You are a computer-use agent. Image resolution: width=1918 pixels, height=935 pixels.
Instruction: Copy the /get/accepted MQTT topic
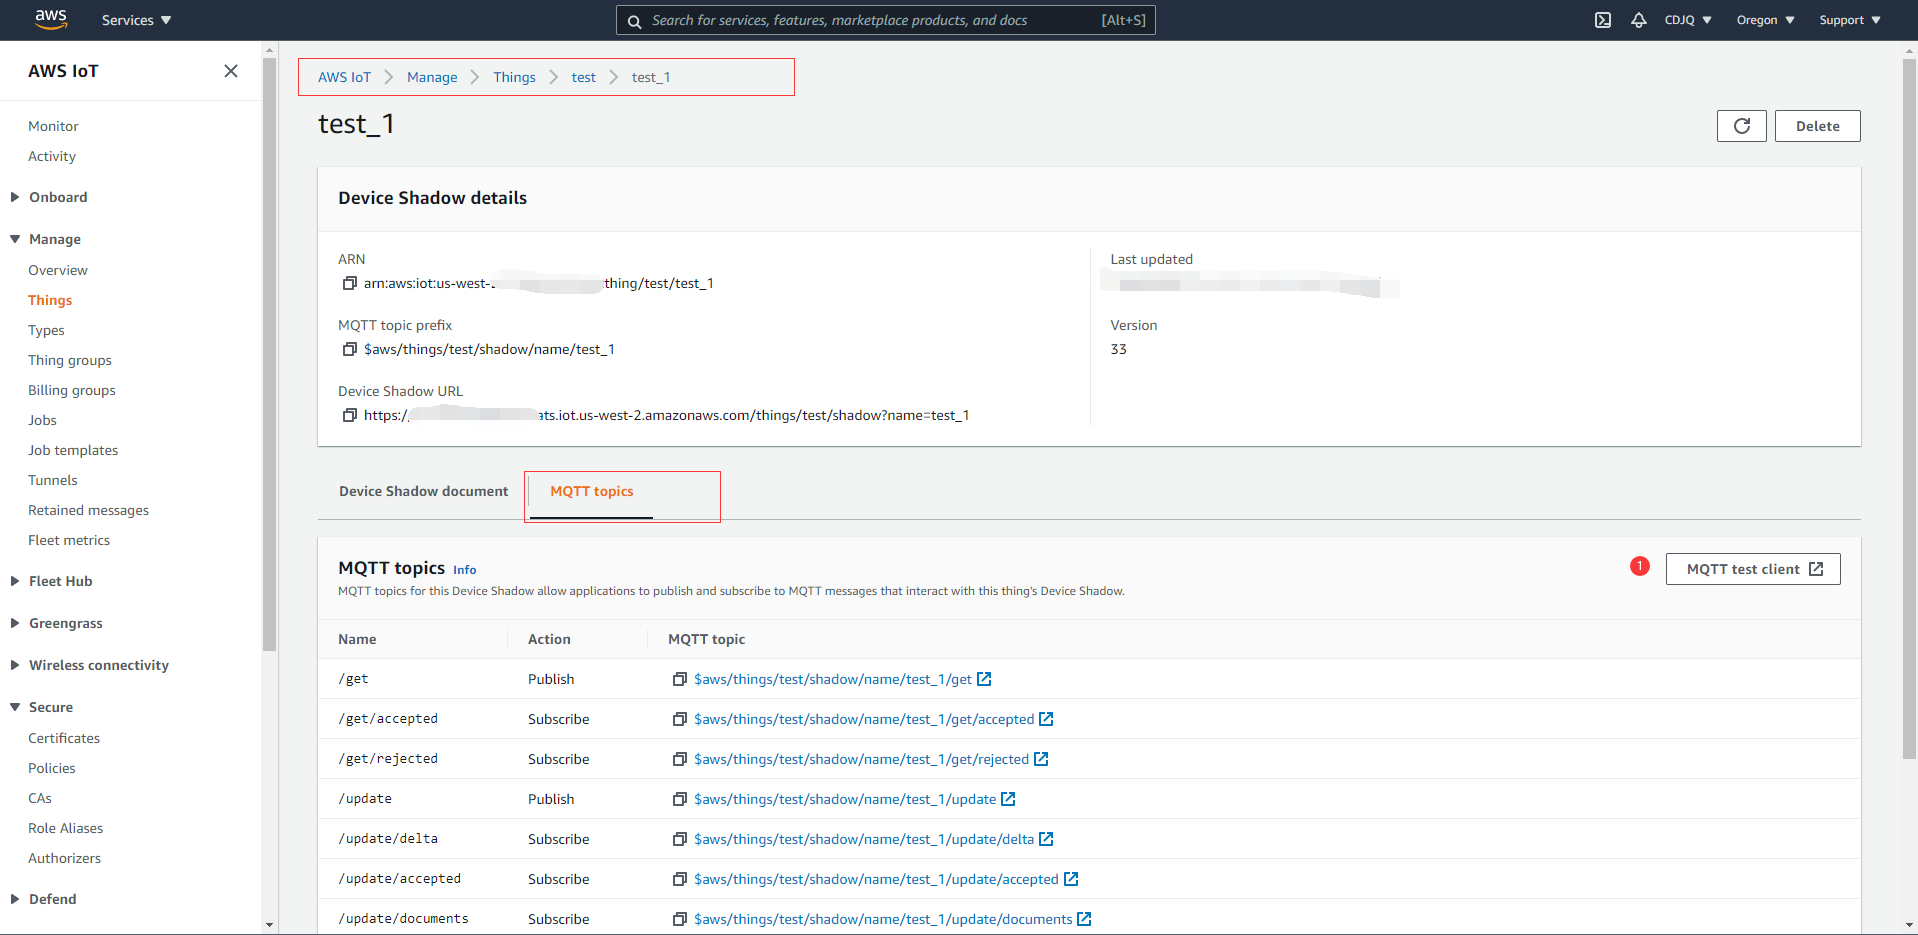pos(680,719)
